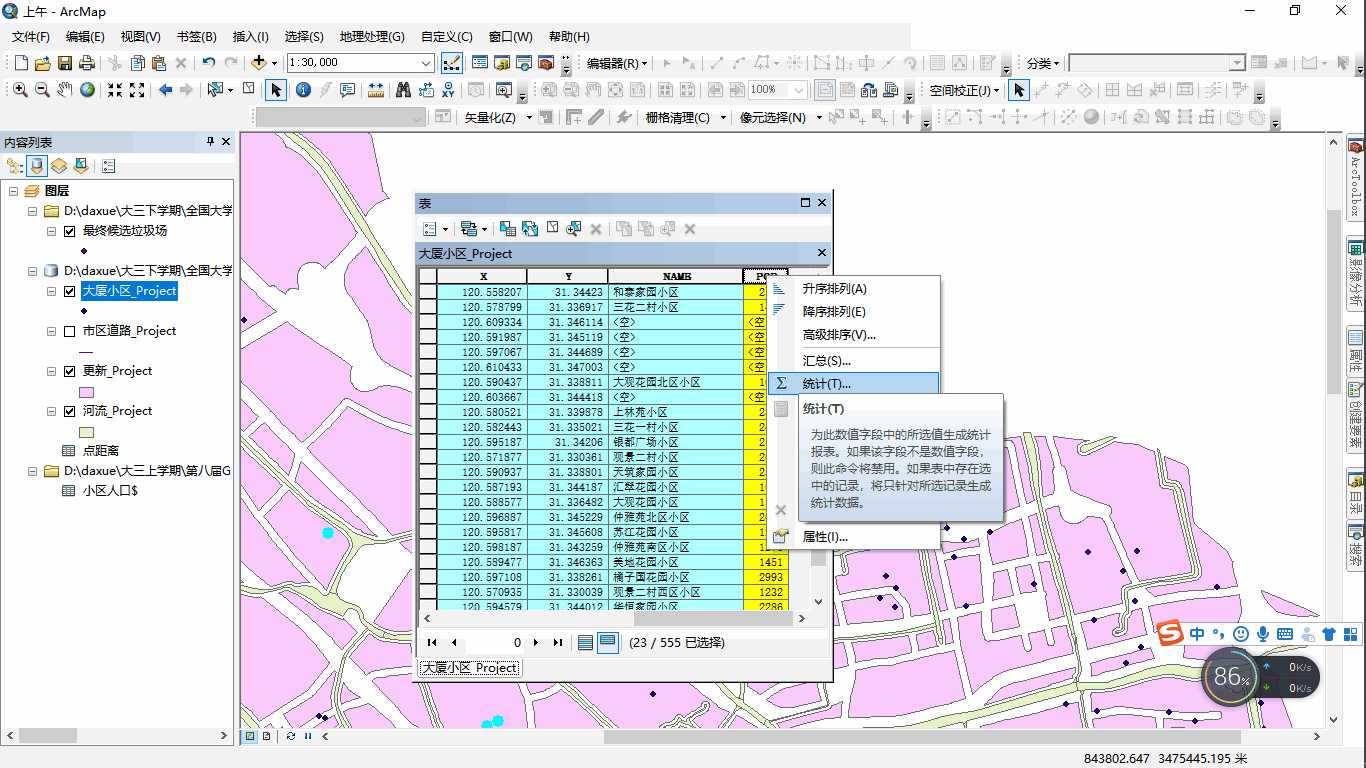Toggle the 河流_Project layer visibility
Screen dimensions: 1366x768
click(x=69, y=411)
